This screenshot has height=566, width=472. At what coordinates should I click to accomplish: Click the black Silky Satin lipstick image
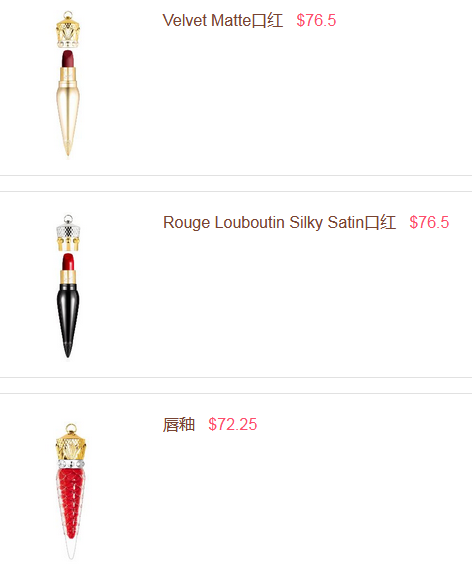point(68,286)
